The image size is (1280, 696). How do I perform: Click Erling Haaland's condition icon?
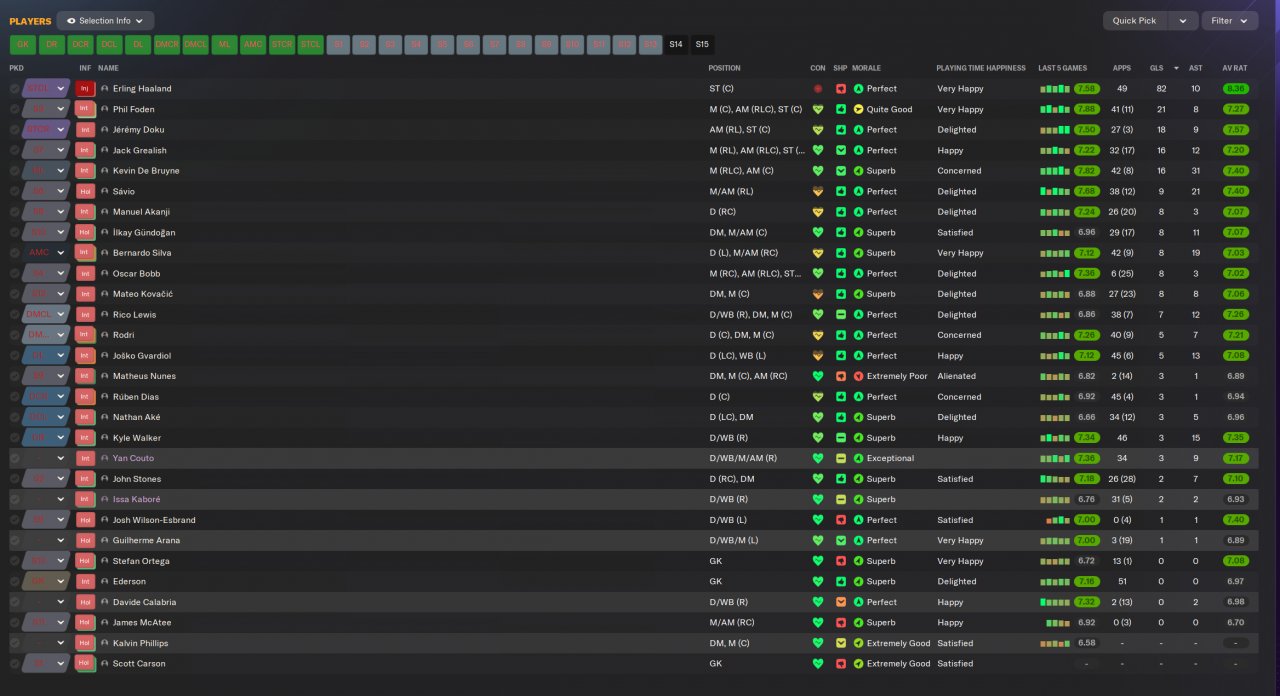tap(818, 89)
